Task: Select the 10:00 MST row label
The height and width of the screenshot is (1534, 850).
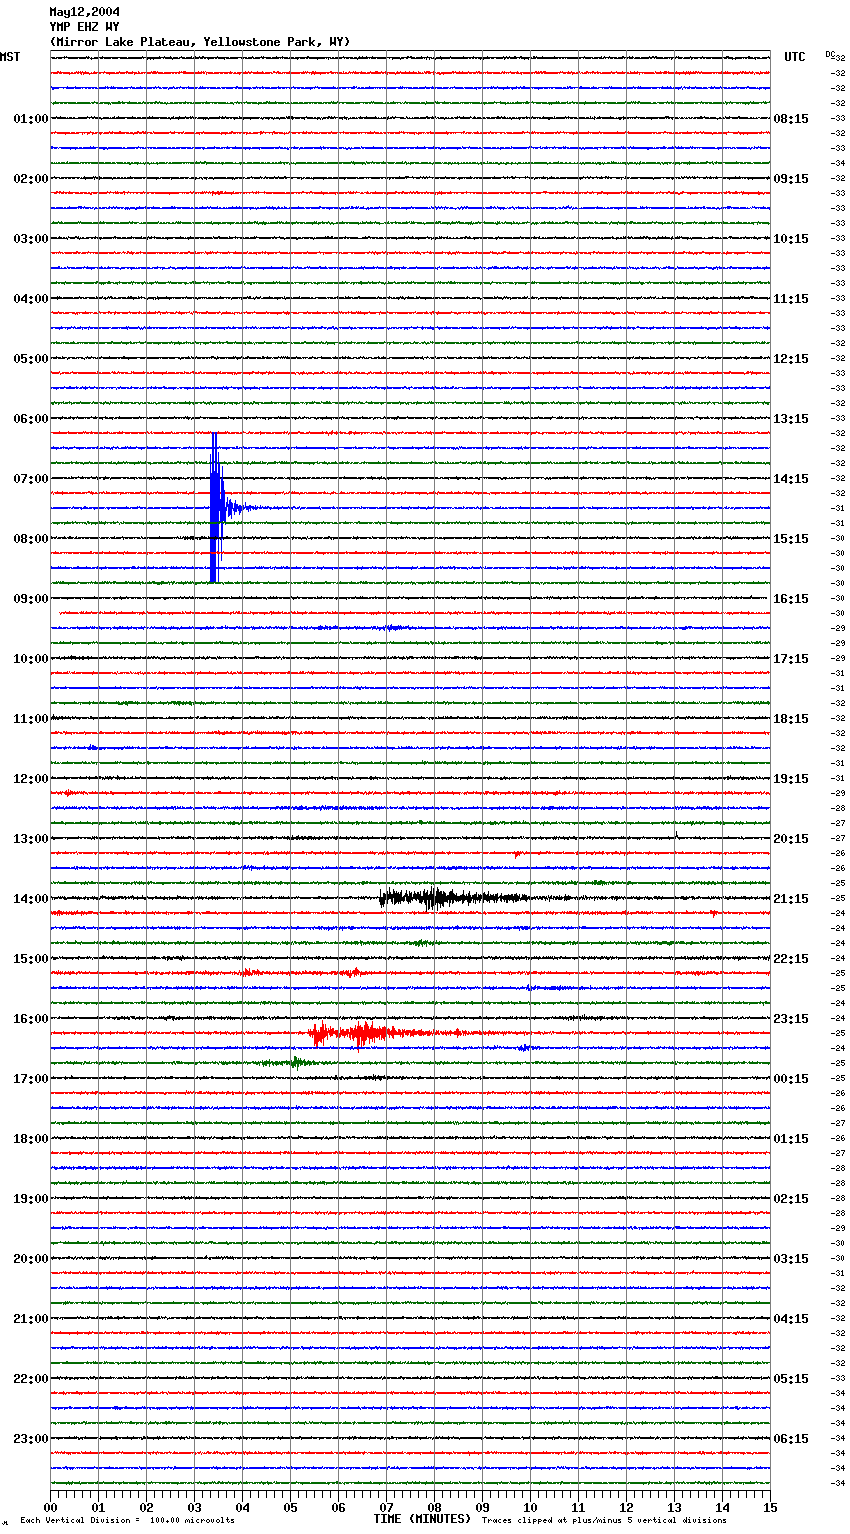Action: pos(31,659)
